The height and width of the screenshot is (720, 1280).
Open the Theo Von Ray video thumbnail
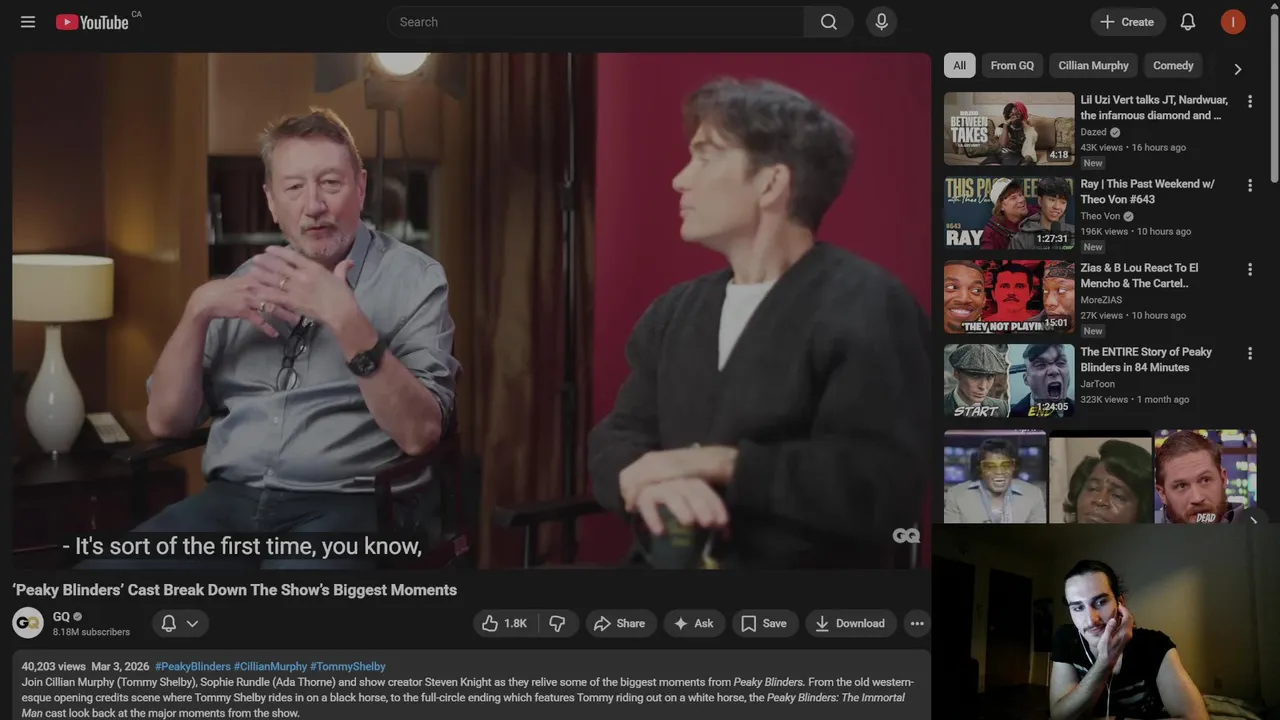coord(1009,213)
